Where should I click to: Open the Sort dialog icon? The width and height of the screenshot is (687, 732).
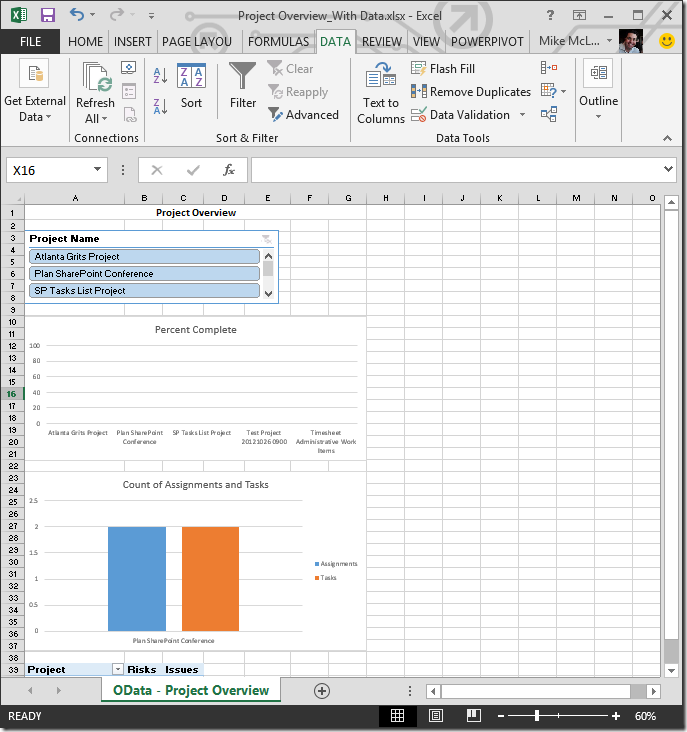[191, 86]
